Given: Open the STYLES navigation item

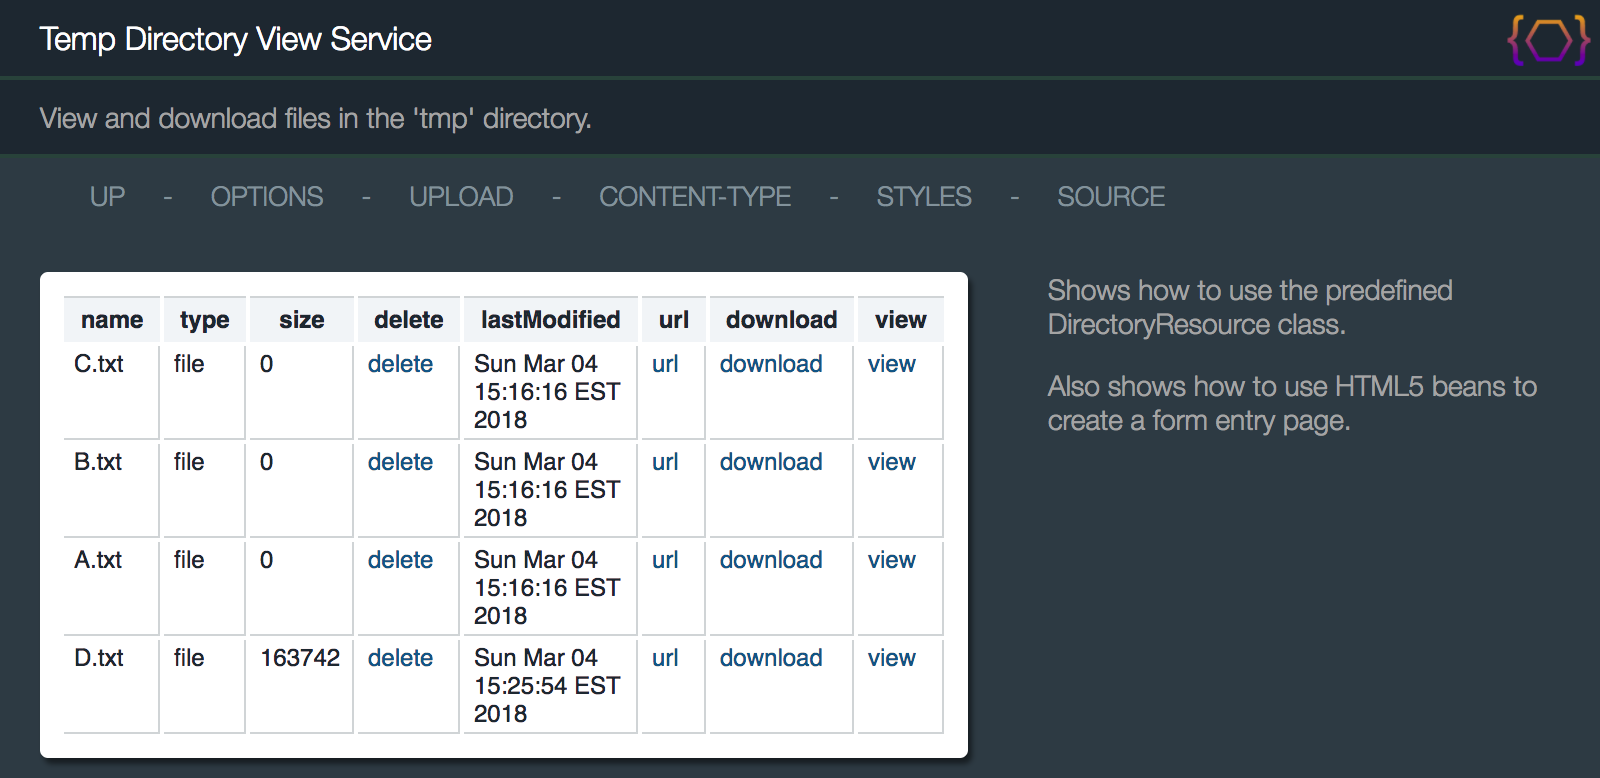Looking at the screenshot, I should pos(924,197).
